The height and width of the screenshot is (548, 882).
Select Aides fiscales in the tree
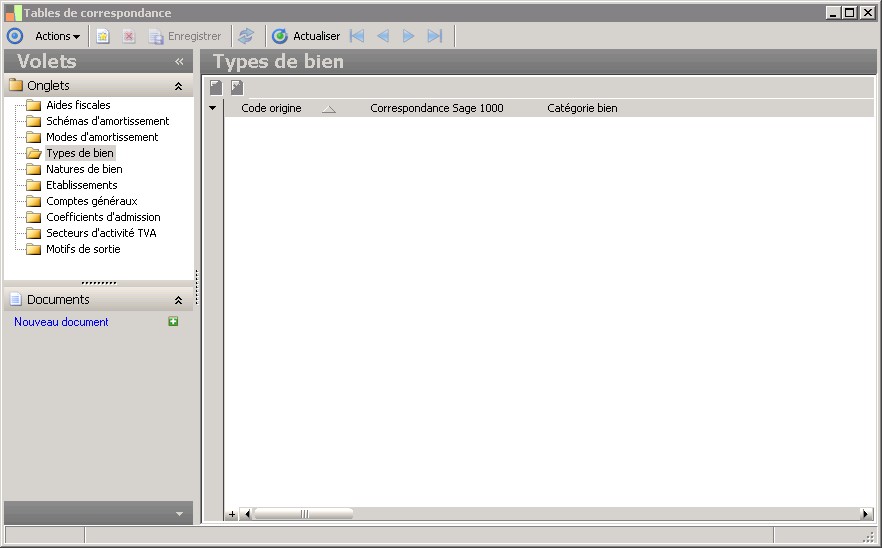pyautogui.click(x=78, y=105)
